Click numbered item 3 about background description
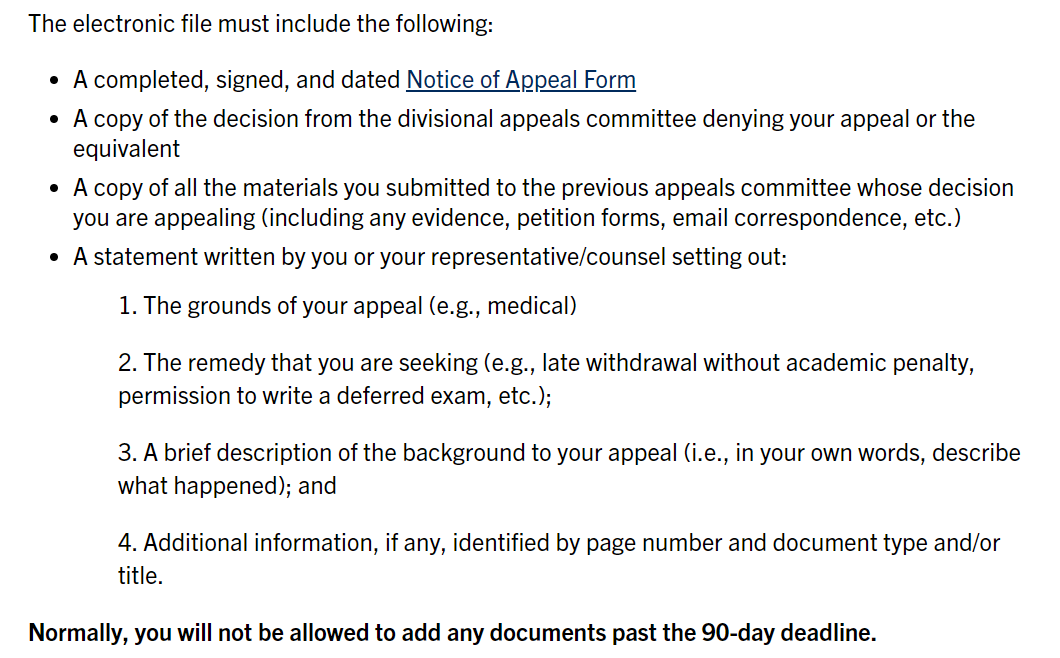 [x=568, y=453]
